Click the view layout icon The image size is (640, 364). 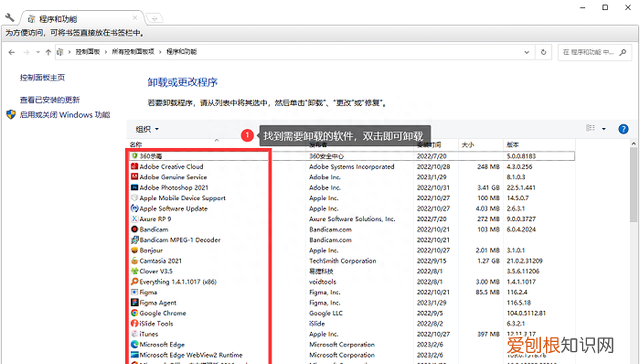(591, 128)
